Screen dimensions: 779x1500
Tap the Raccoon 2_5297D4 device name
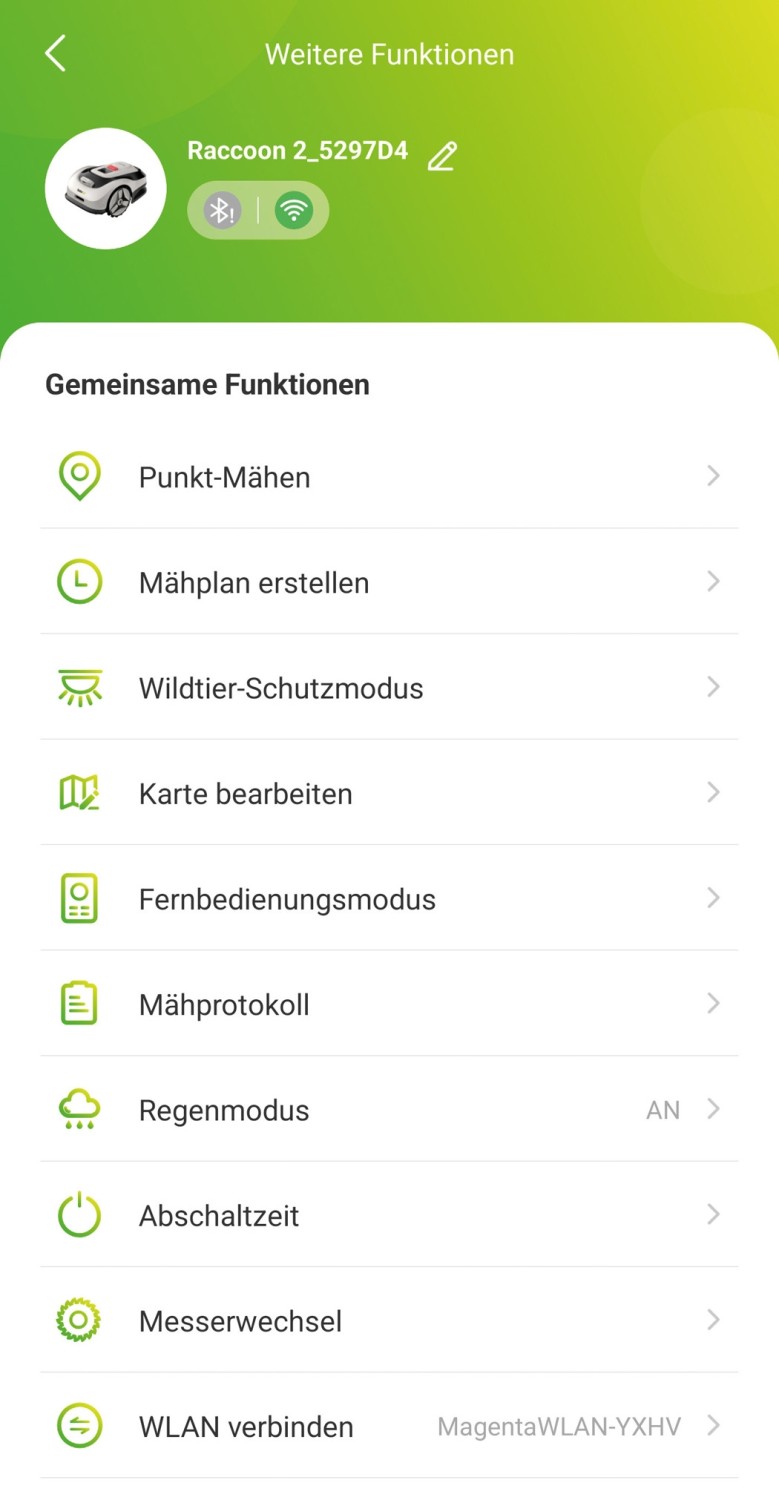297,151
